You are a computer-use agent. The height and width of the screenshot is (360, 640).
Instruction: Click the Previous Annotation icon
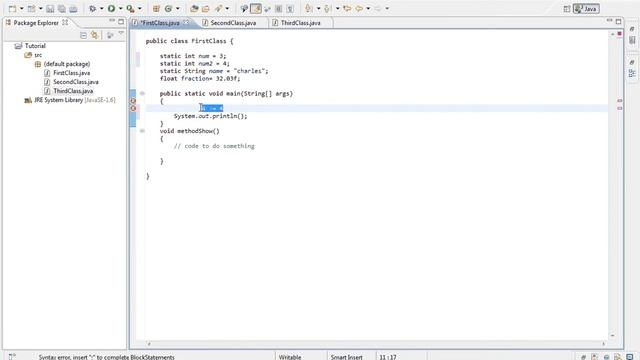(327, 9)
